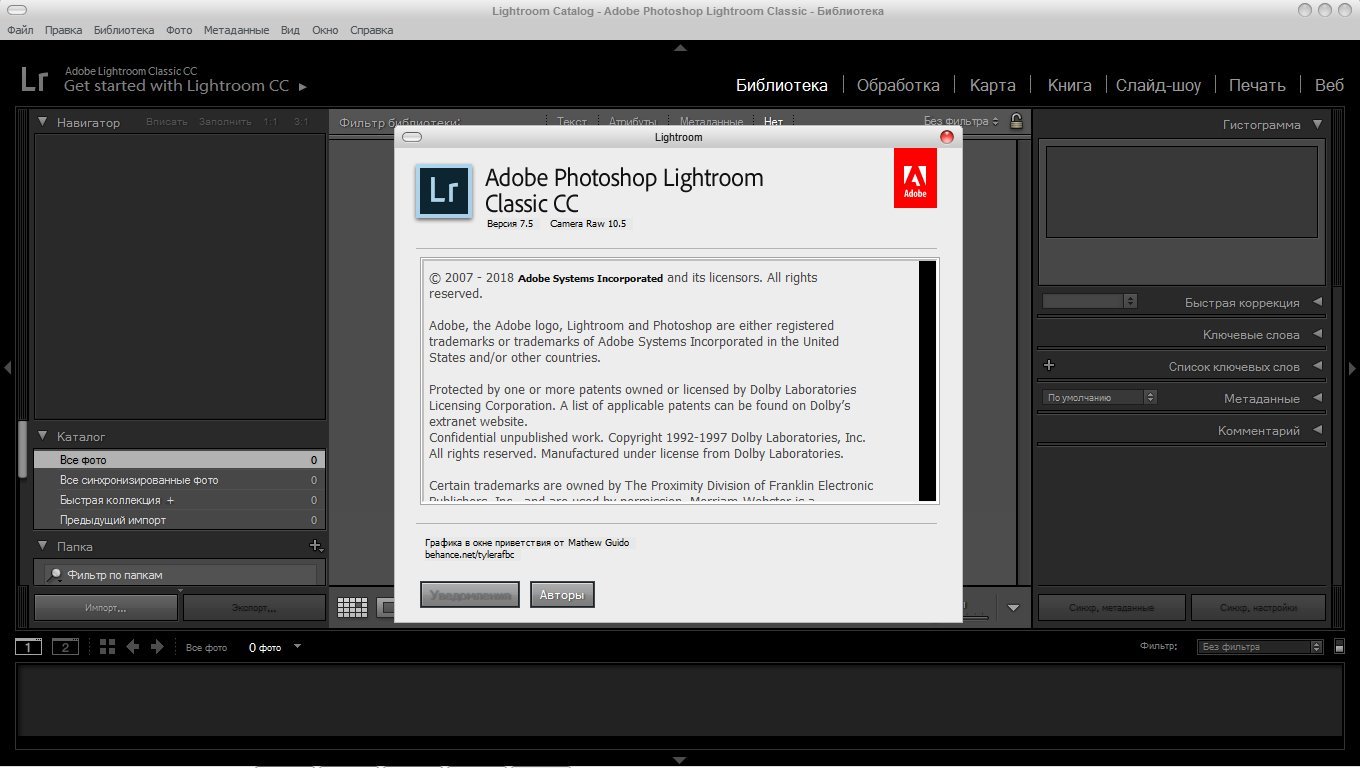Collapse the Навигатор panel
This screenshot has width=1360, height=768.
coord(43,122)
